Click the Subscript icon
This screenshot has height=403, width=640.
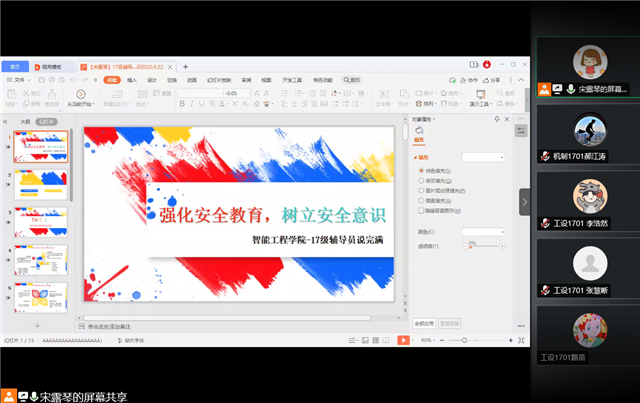[x=245, y=104]
